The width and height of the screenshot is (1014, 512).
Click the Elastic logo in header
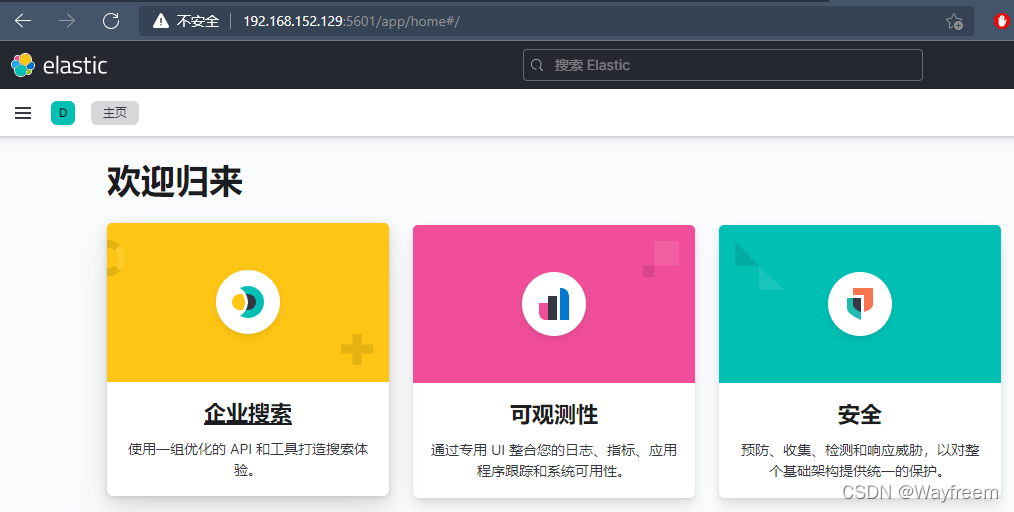[59, 65]
